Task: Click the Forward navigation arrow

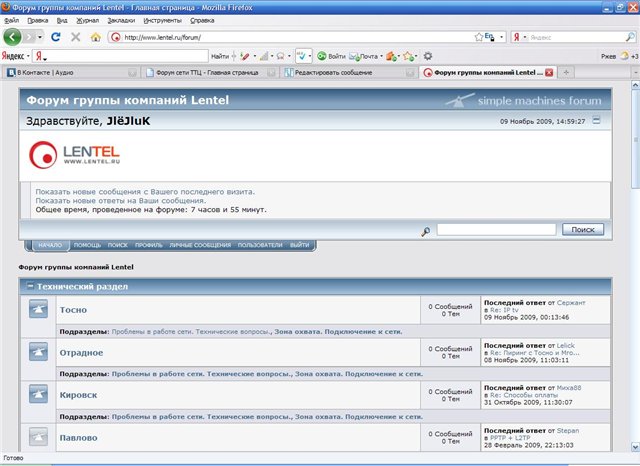Action: click(x=29, y=37)
